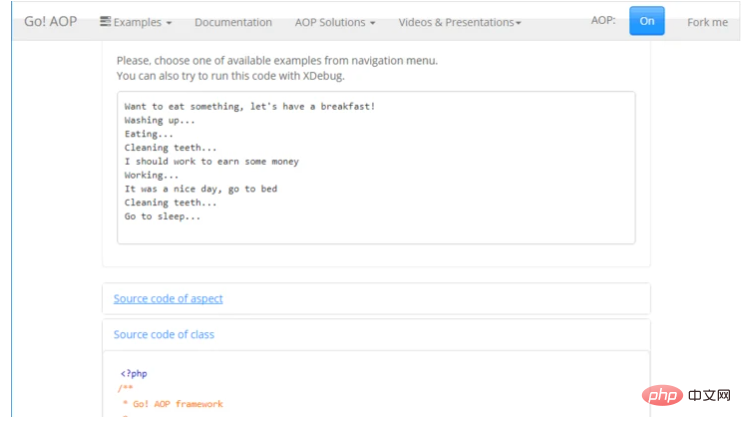Go to the Documentation menu item
The width and height of the screenshot is (741, 428).
(x=233, y=22)
